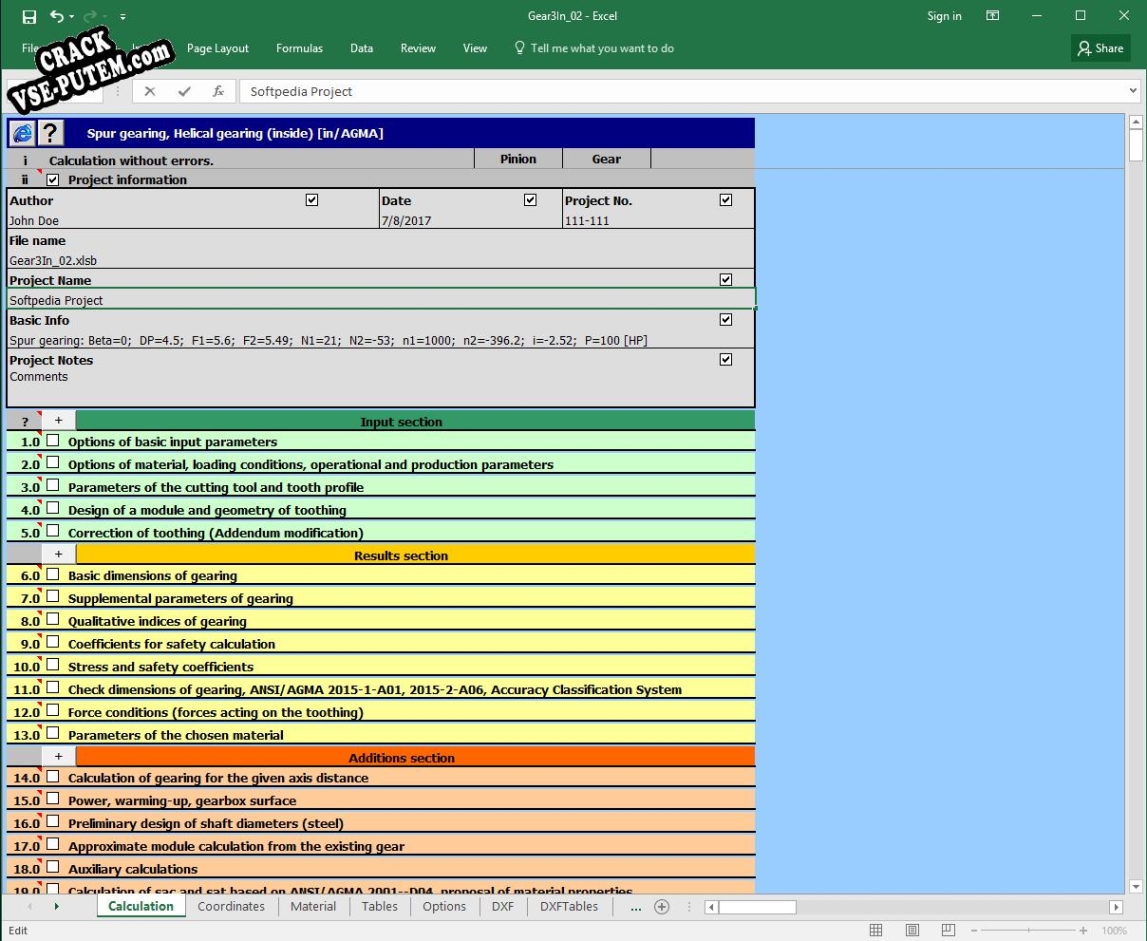Add new sheet with plus icon
1147x941 pixels.
(661, 907)
